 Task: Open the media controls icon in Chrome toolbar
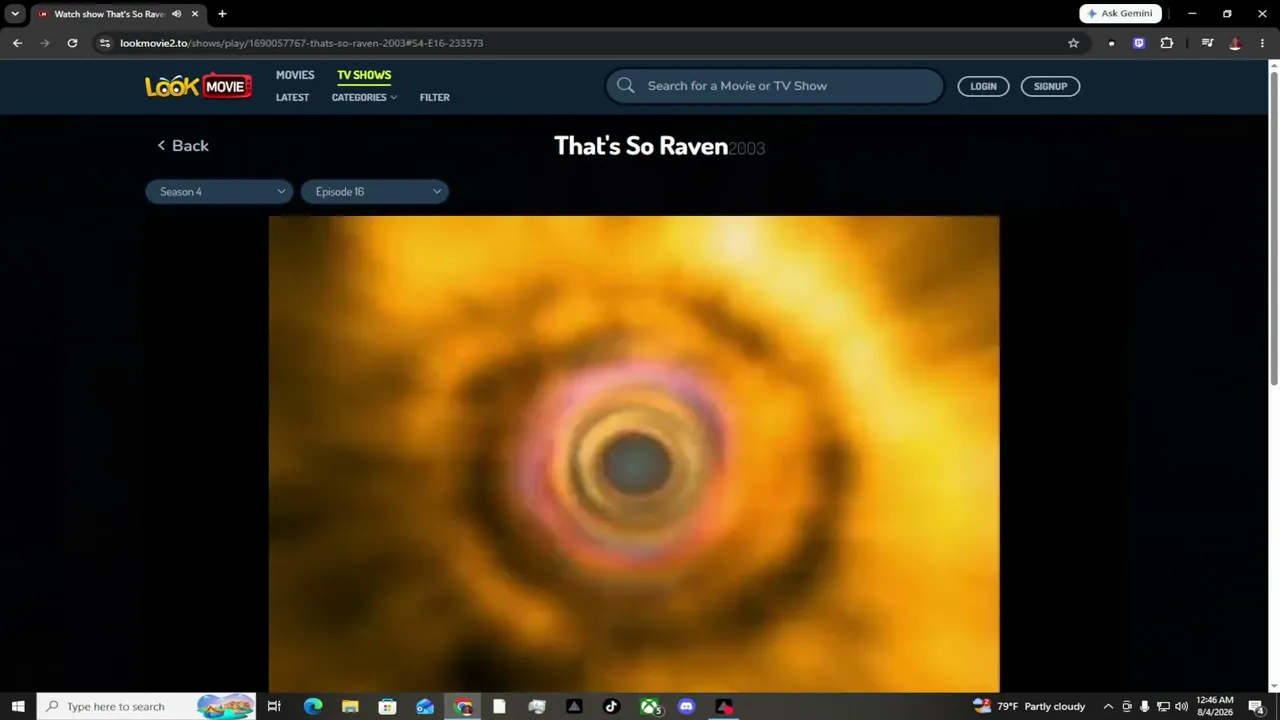[1207, 43]
